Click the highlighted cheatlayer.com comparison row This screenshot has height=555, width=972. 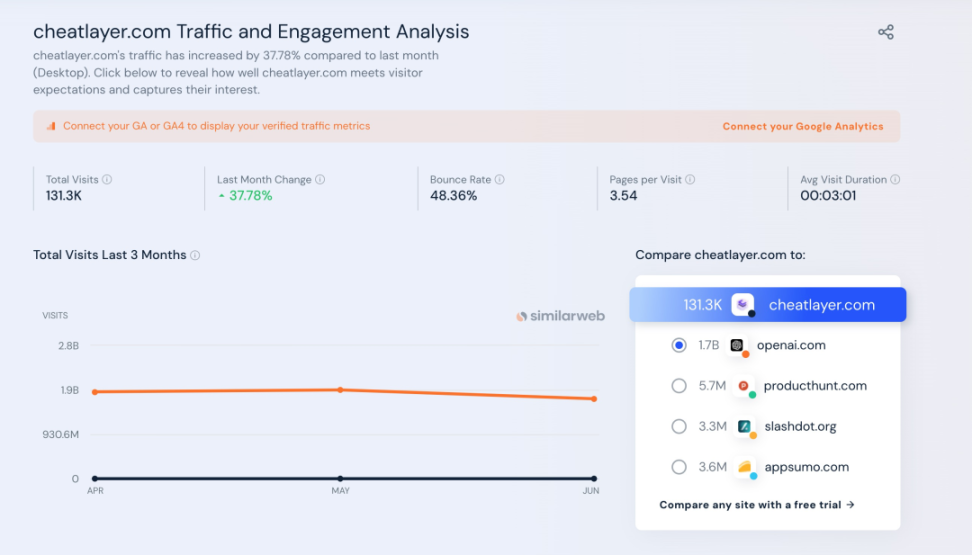(767, 305)
